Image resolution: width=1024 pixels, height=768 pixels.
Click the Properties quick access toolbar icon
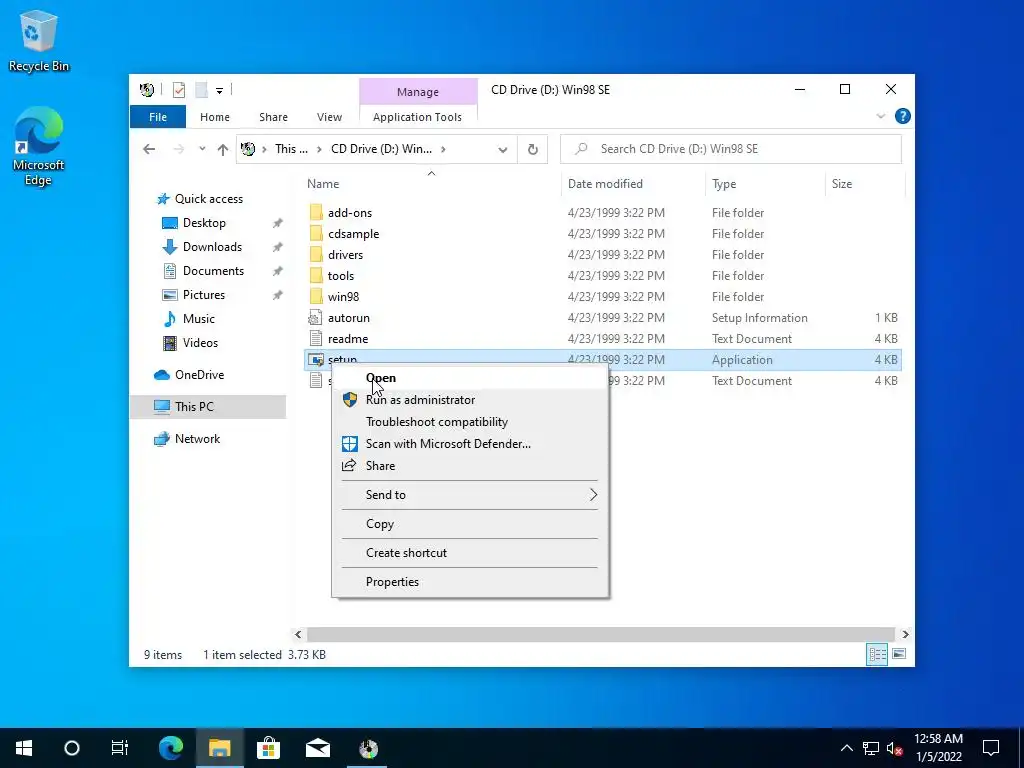tap(179, 90)
